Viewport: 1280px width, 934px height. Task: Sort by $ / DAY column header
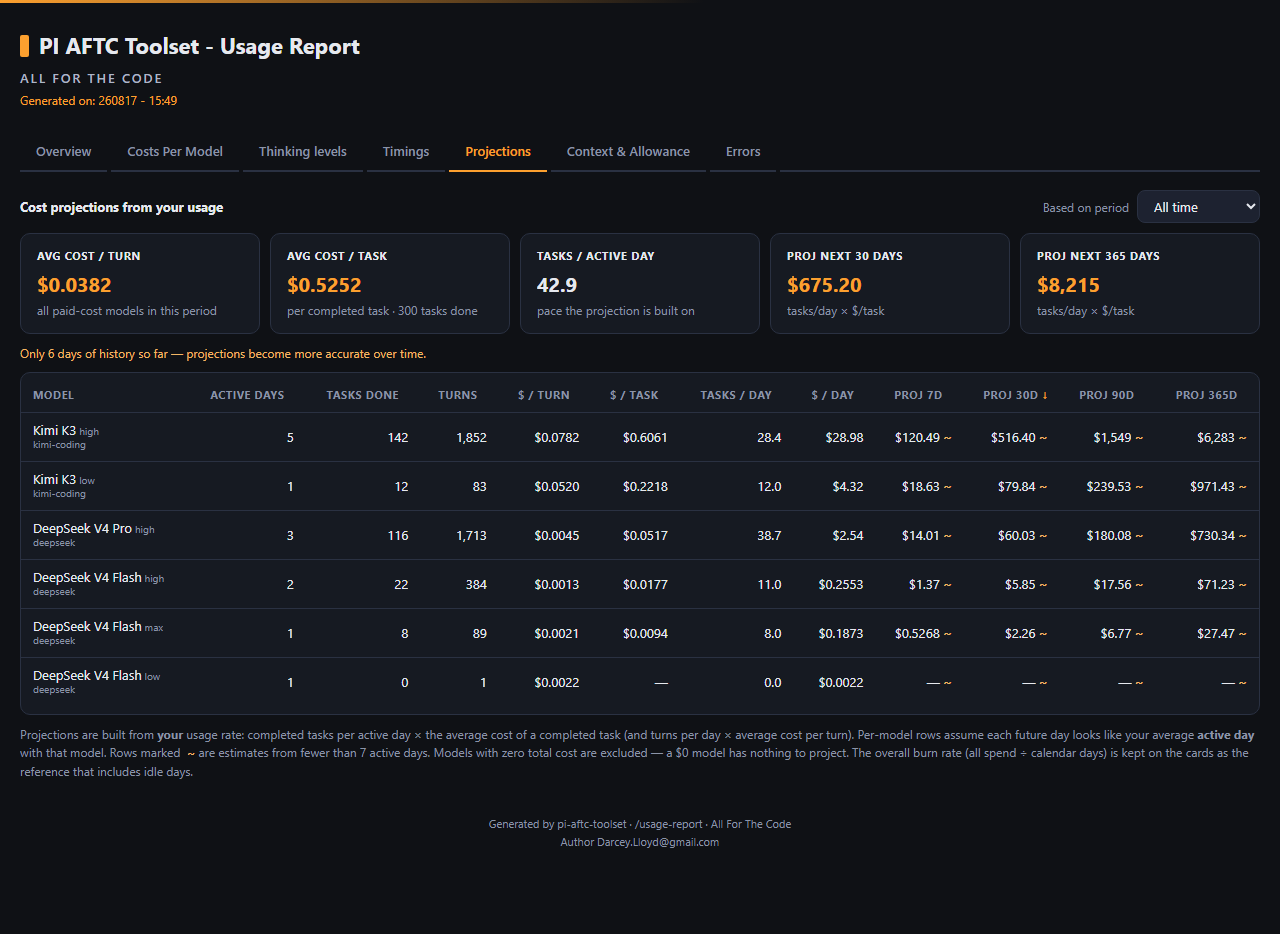833,395
